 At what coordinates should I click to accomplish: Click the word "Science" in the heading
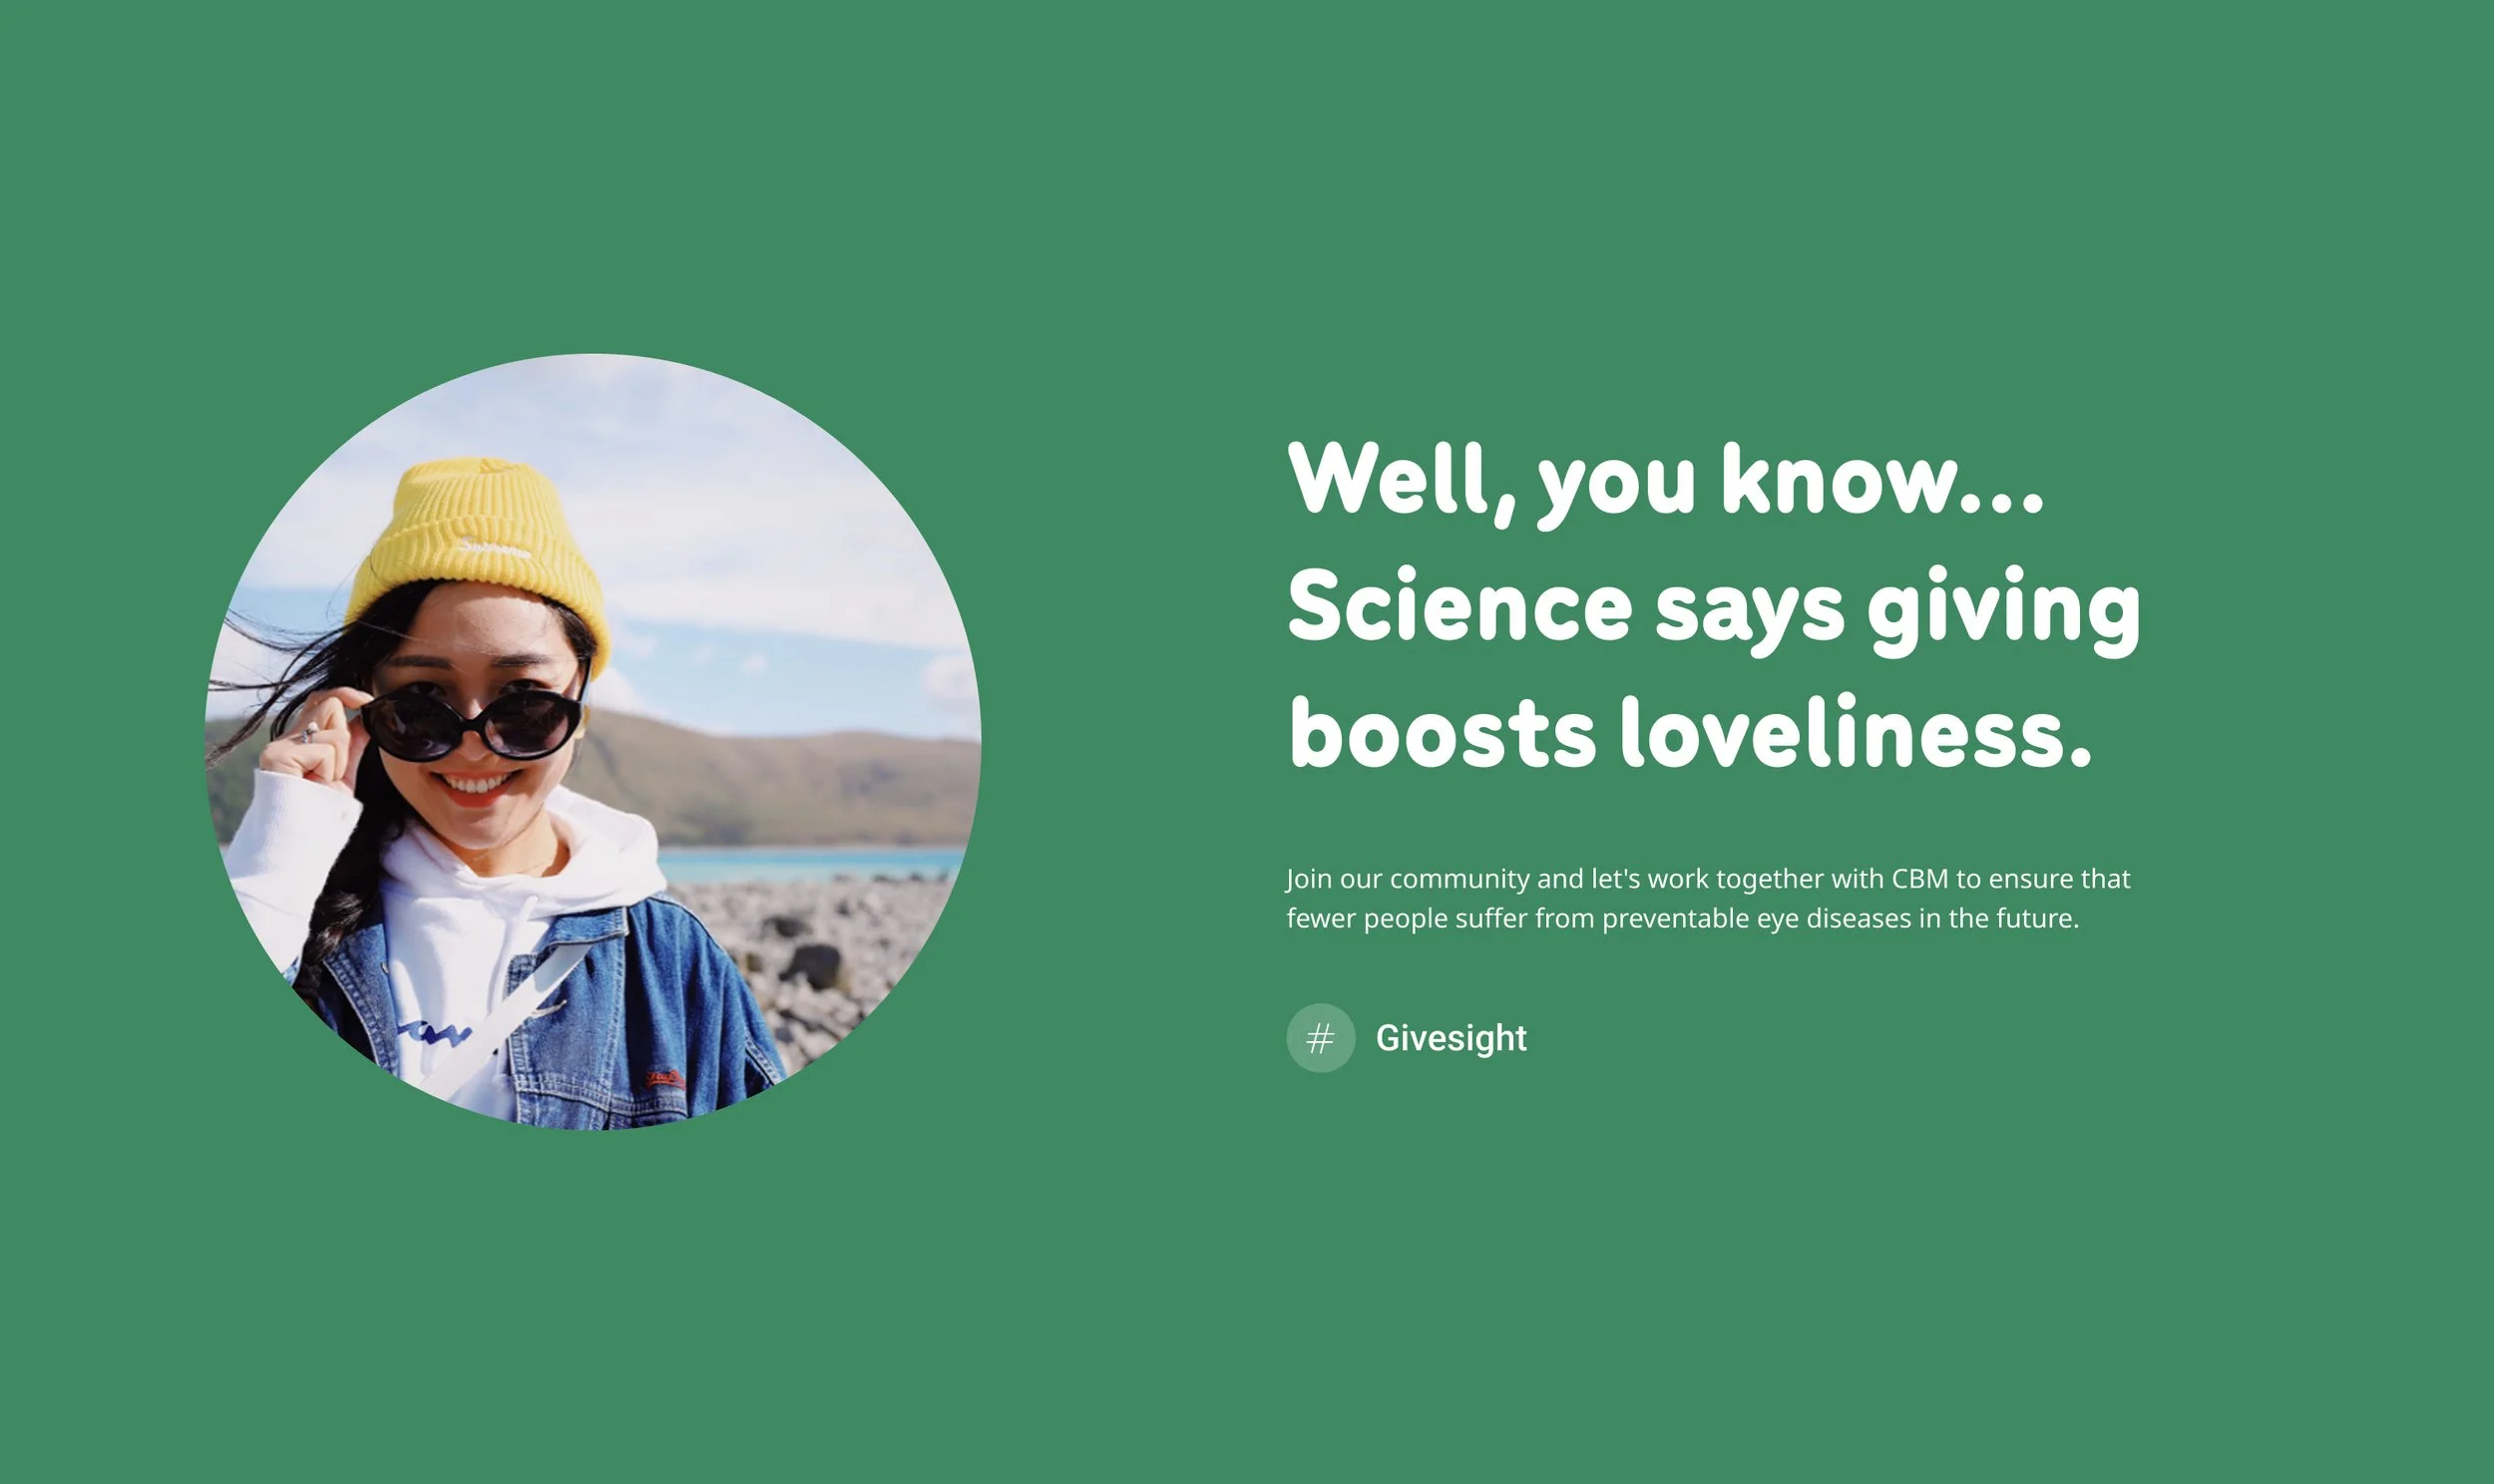click(x=1459, y=608)
